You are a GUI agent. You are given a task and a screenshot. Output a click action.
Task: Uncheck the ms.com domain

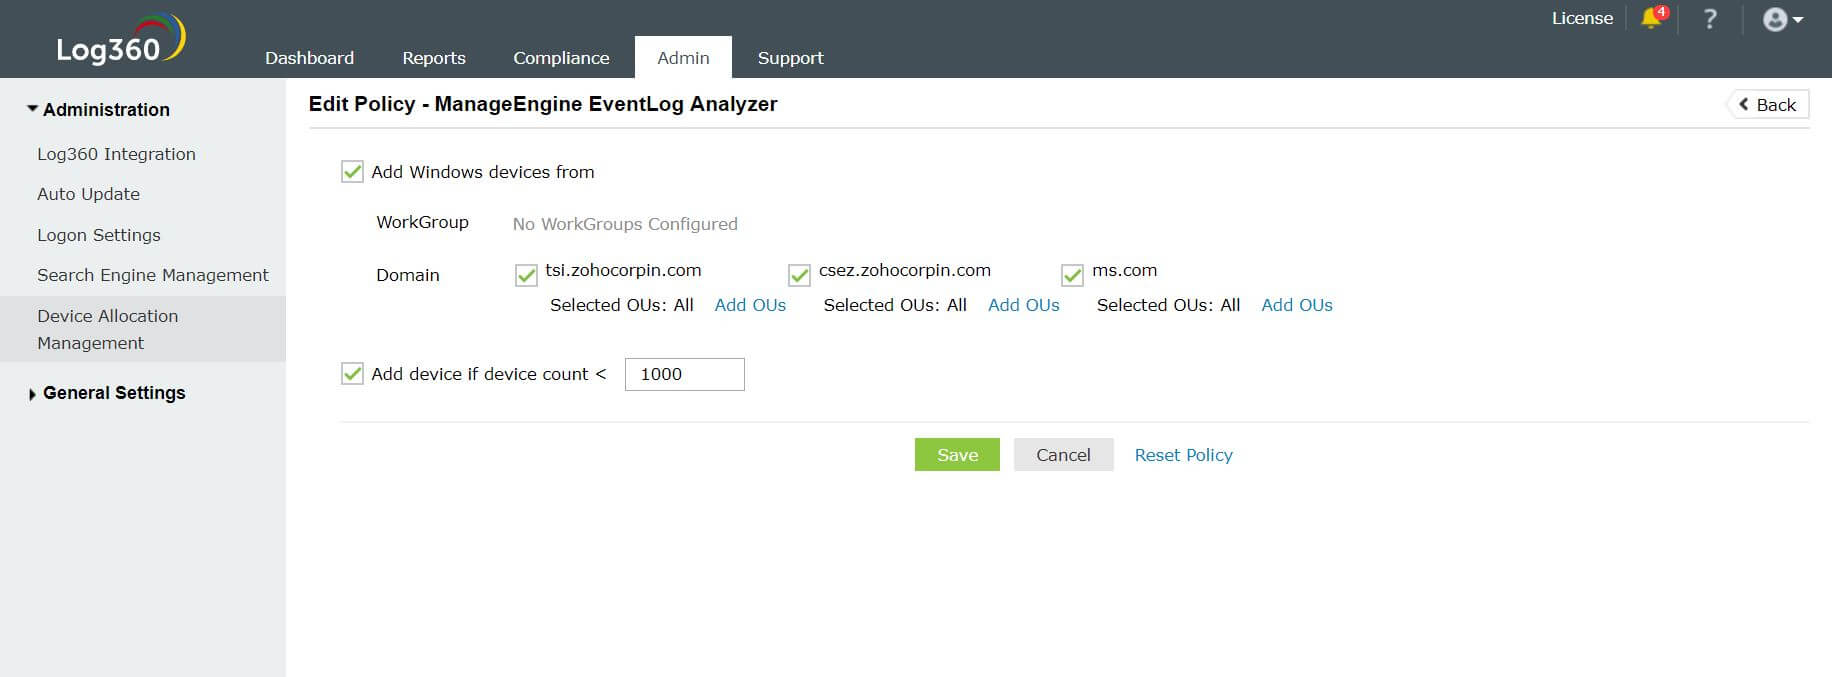(1073, 274)
